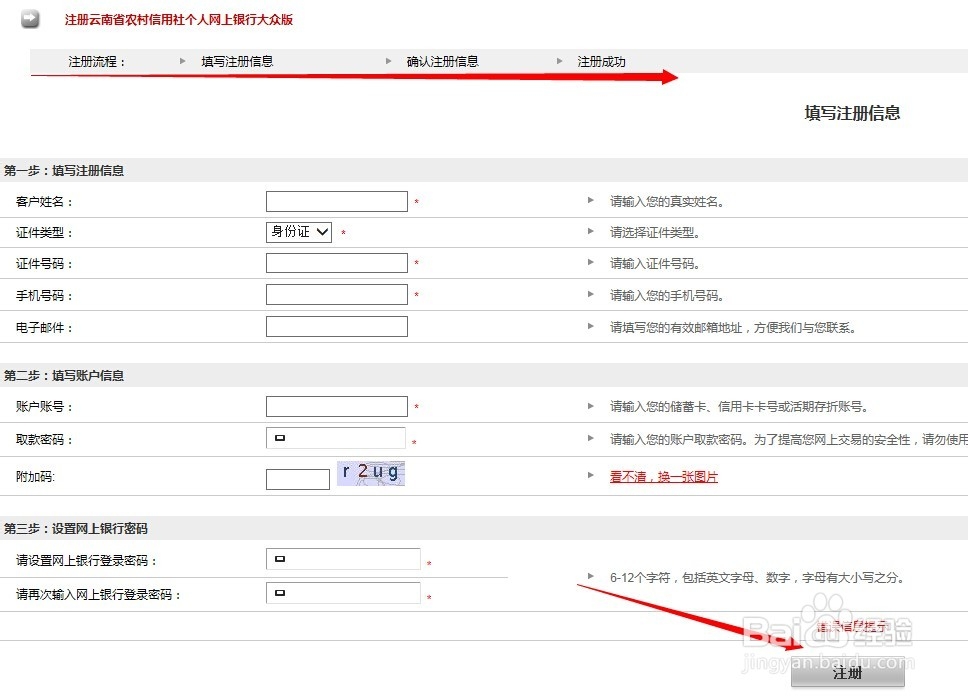The width and height of the screenshot is (968, 696).
Task: Click inside the 附加码 input field
Action: coord(297,477)
